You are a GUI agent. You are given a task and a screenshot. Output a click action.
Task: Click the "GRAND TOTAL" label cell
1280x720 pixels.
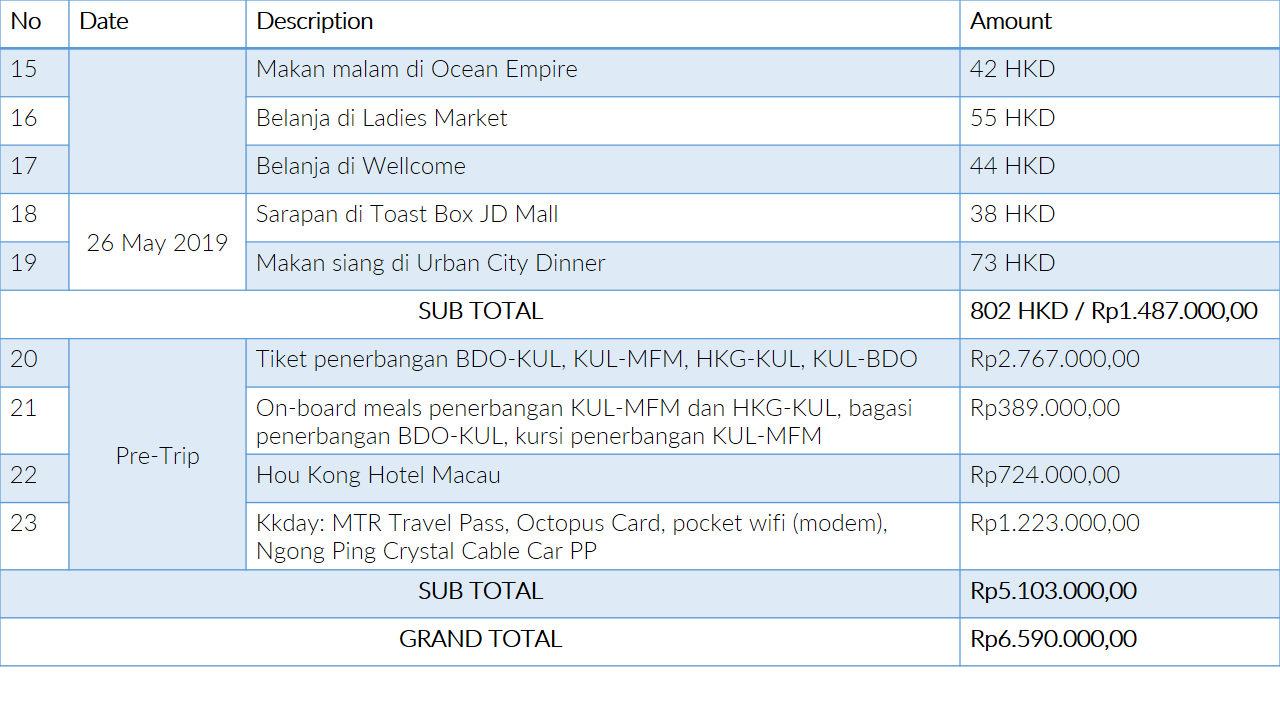[x=480, y=640]
